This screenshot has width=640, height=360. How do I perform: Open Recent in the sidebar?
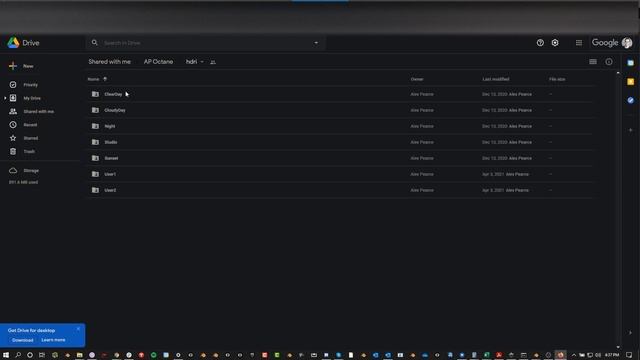click(x=30, y=125)
